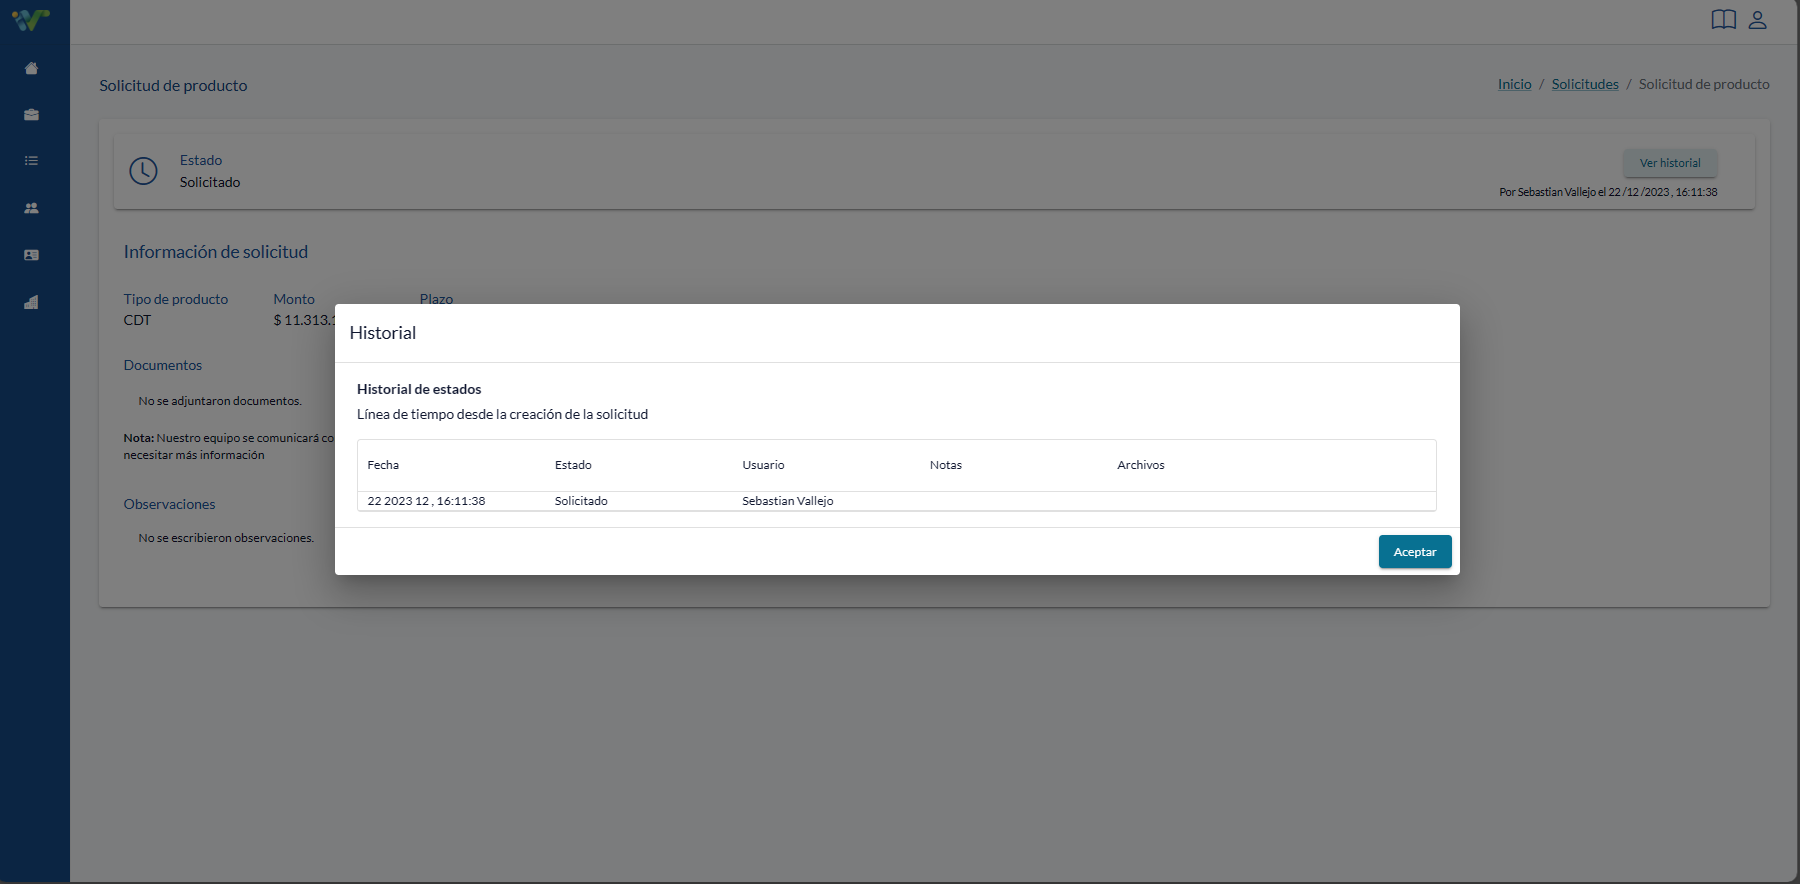Click the No se escribieron observaciones text
Screen dimensions: 1800x884
tap(226, 538)
